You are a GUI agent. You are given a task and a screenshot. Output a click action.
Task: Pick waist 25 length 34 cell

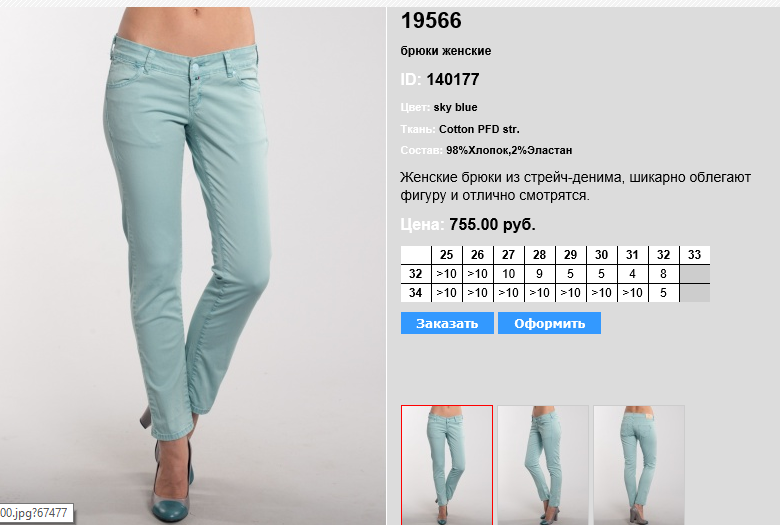point(447,293)
